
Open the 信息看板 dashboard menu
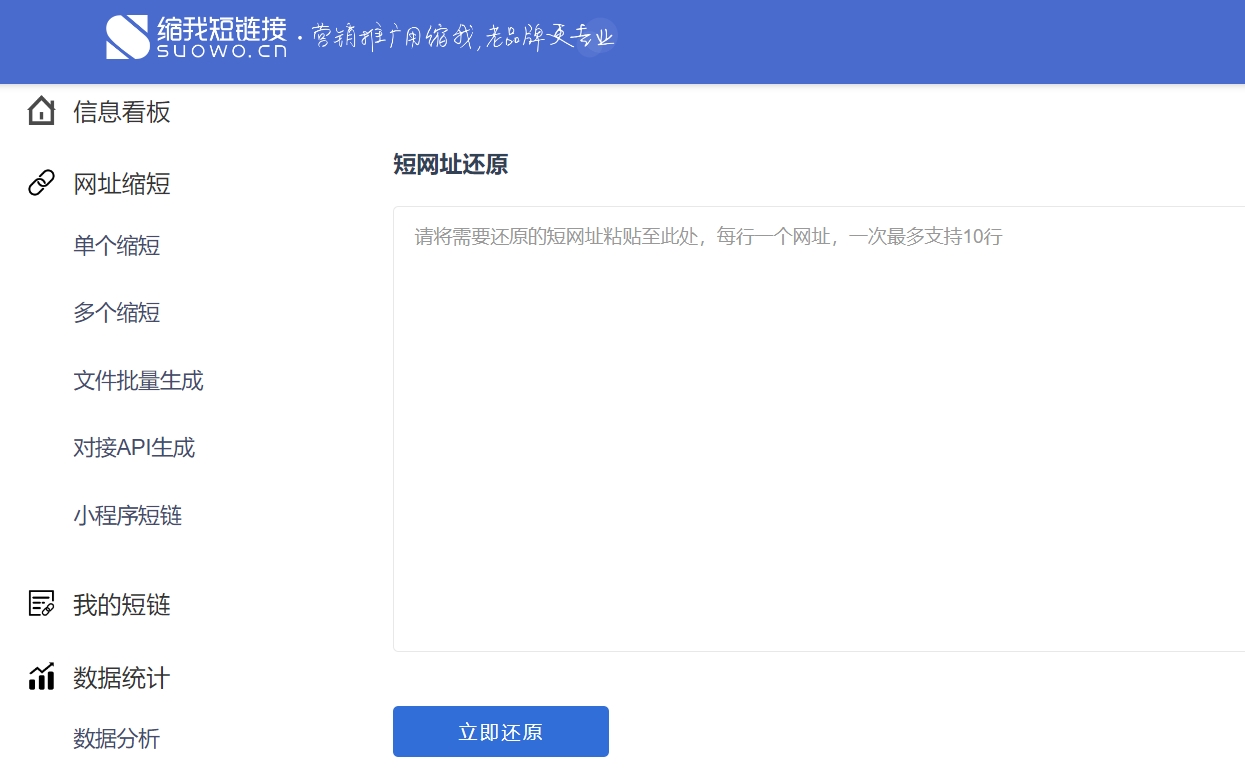[x=121, y=112]
